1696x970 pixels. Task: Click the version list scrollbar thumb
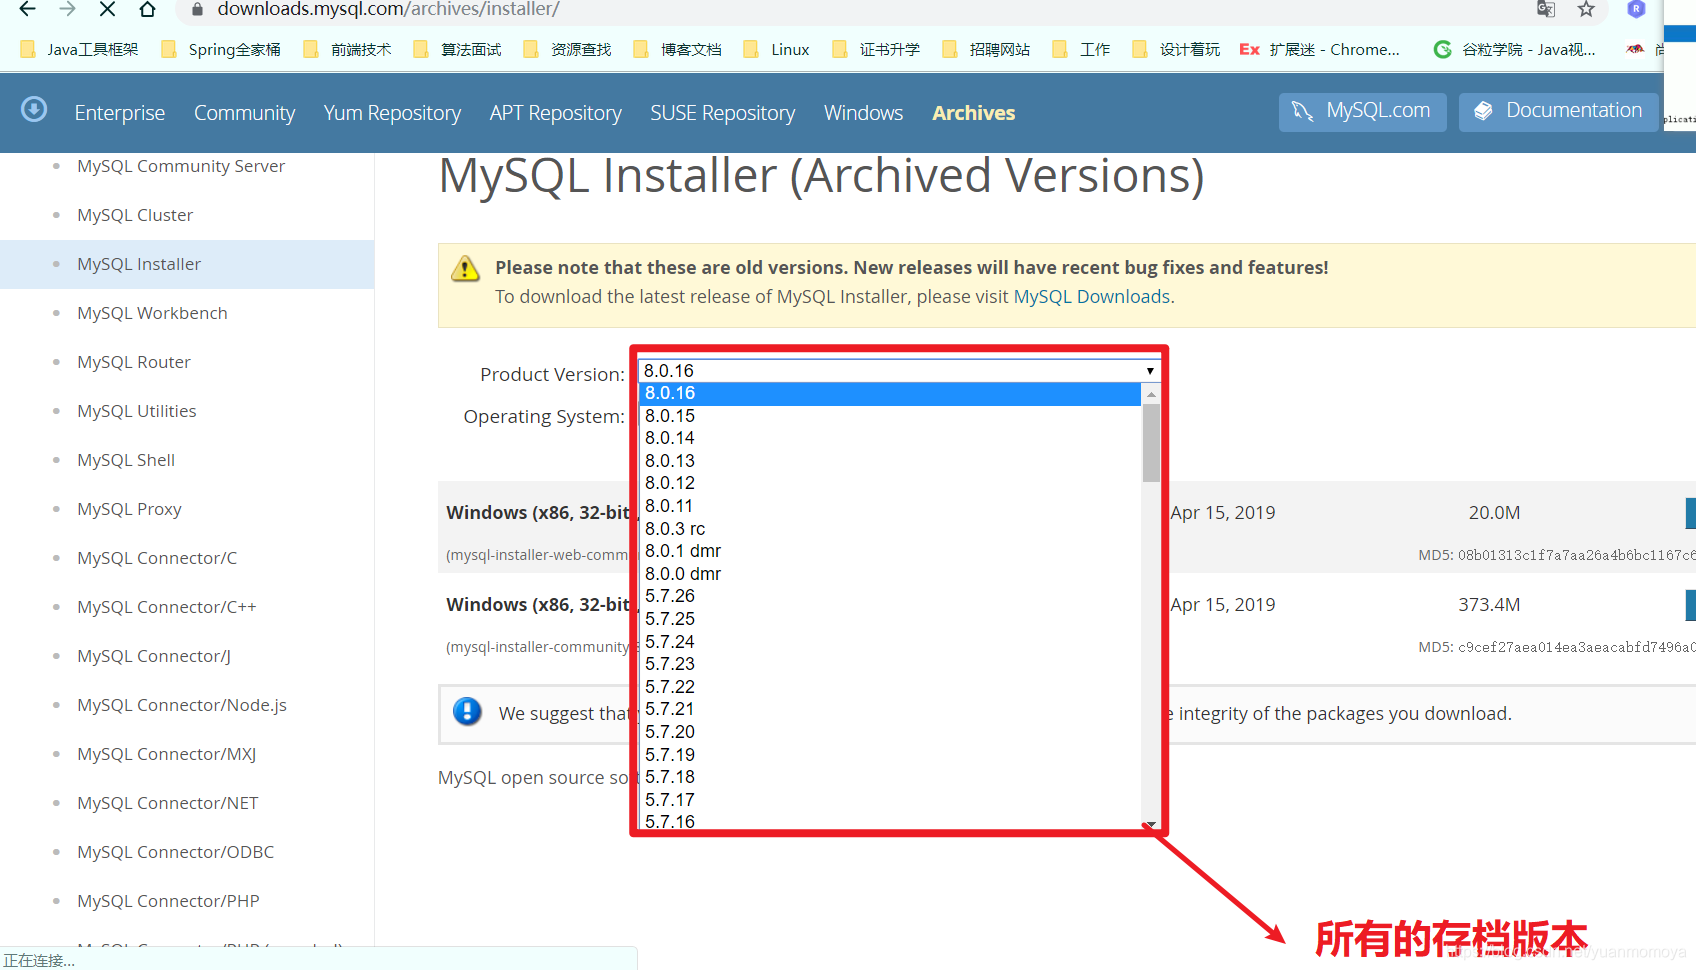point(1151,442)
